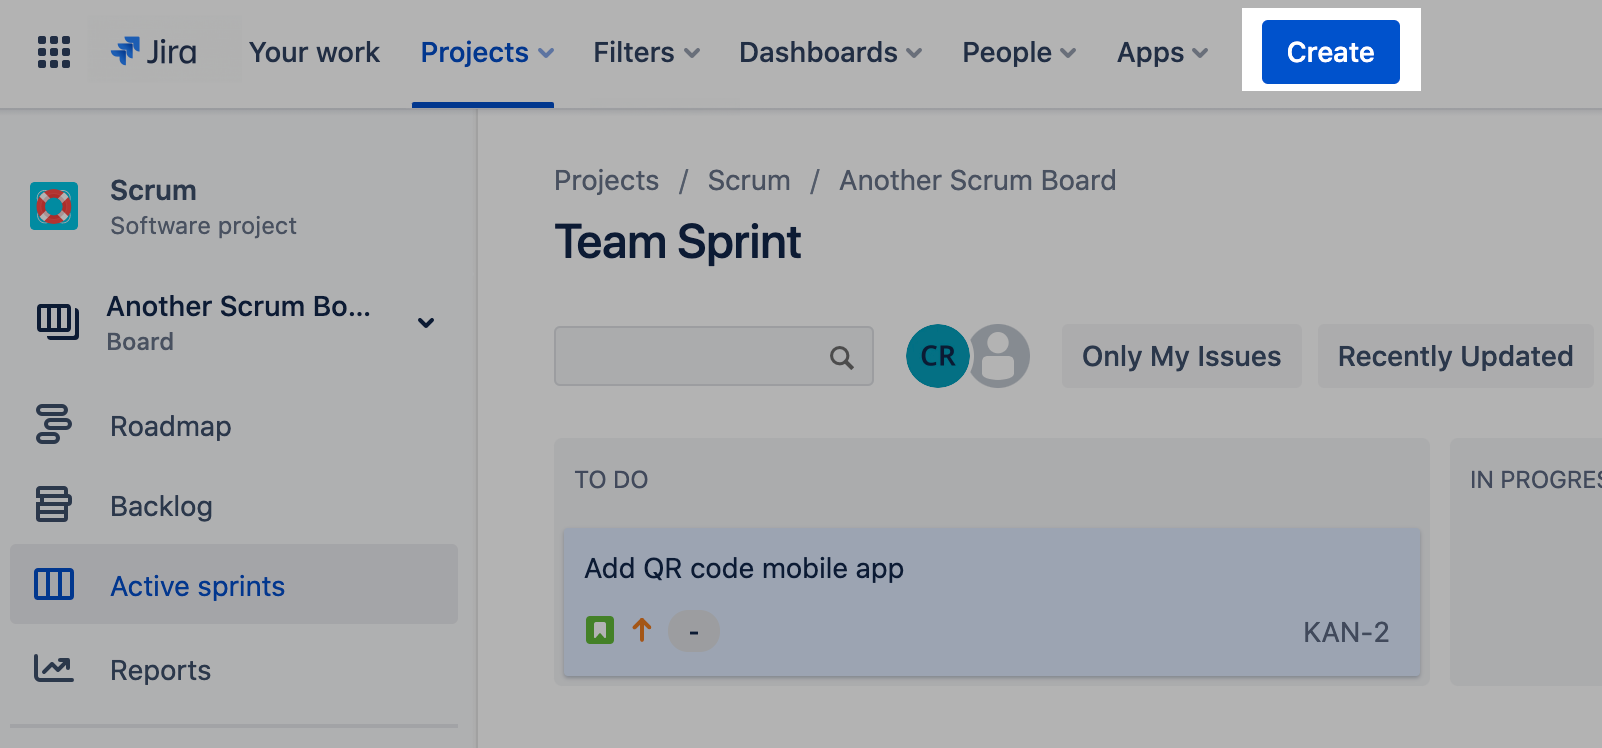Click the story type icon on the card

point(598,630)
